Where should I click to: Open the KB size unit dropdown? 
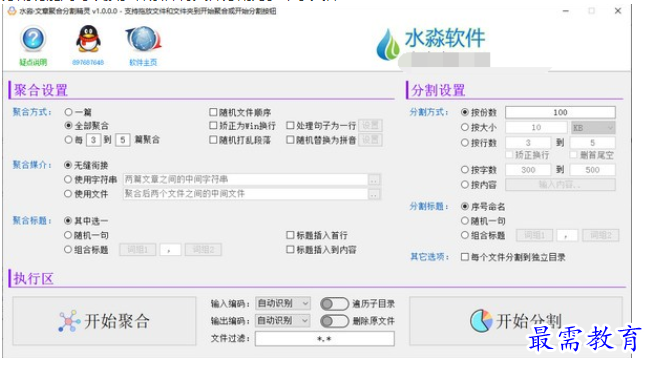[x=593, y=128]
